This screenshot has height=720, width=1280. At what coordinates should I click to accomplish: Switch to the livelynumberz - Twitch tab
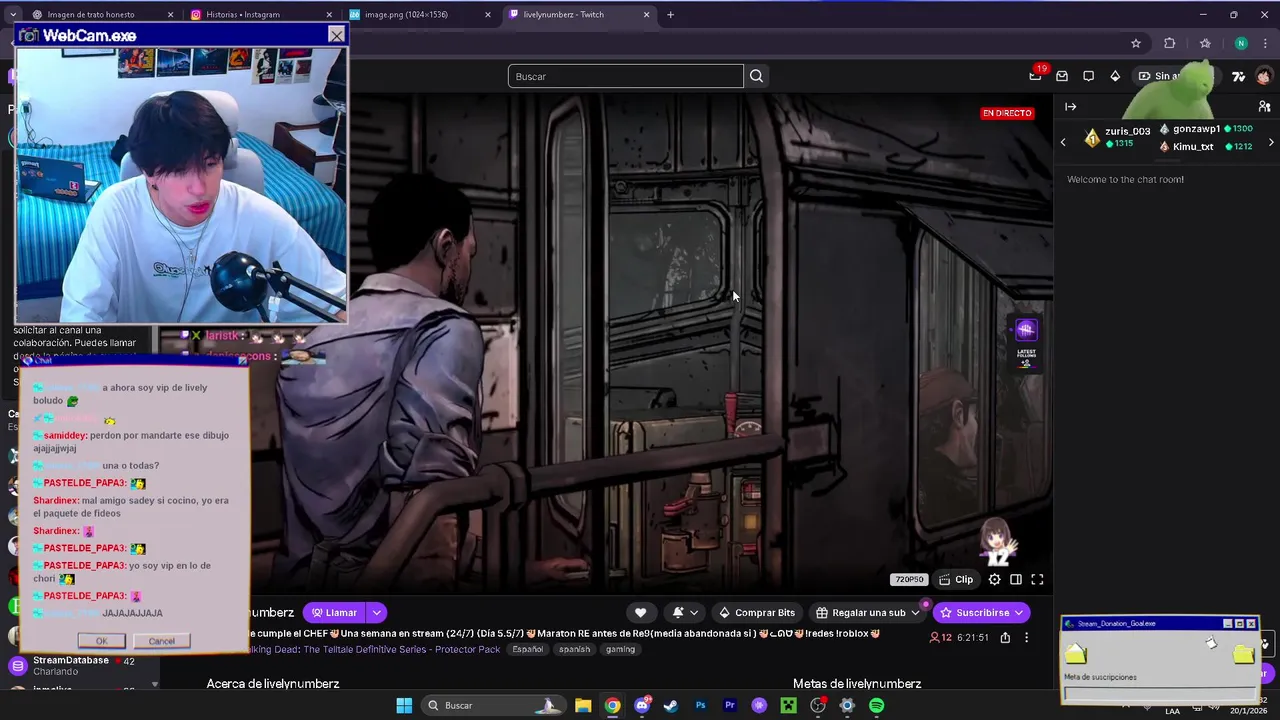580,15
